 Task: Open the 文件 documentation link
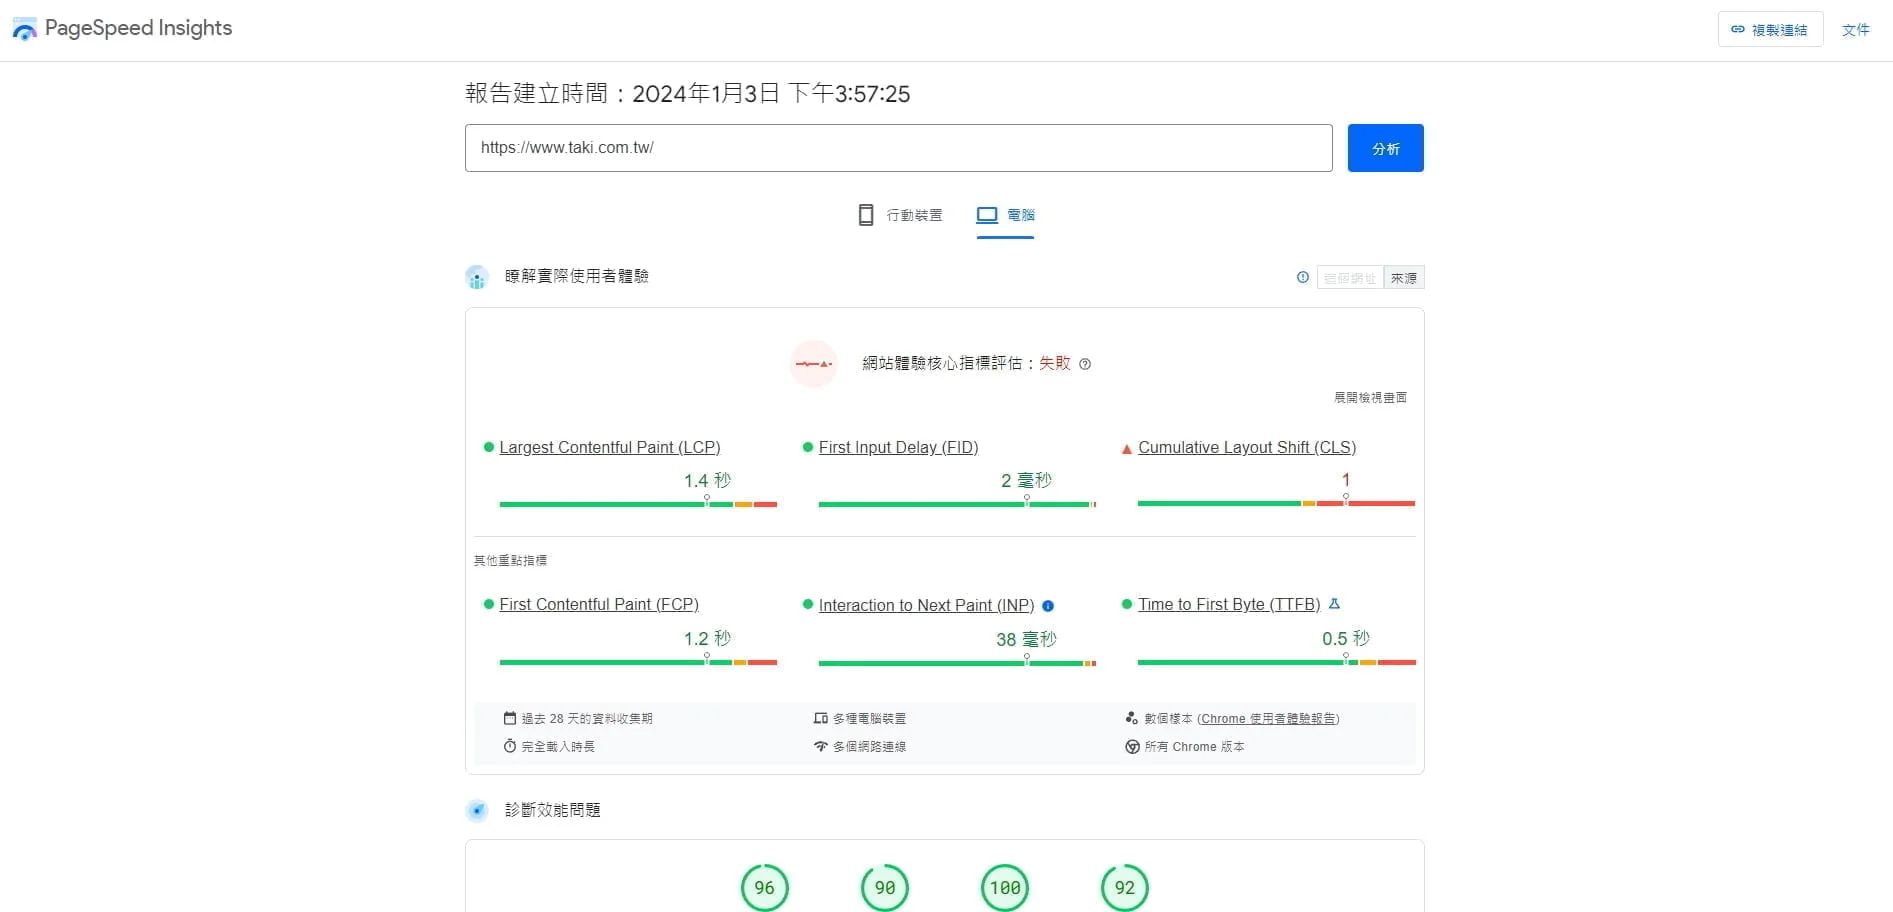(1856, 30)
